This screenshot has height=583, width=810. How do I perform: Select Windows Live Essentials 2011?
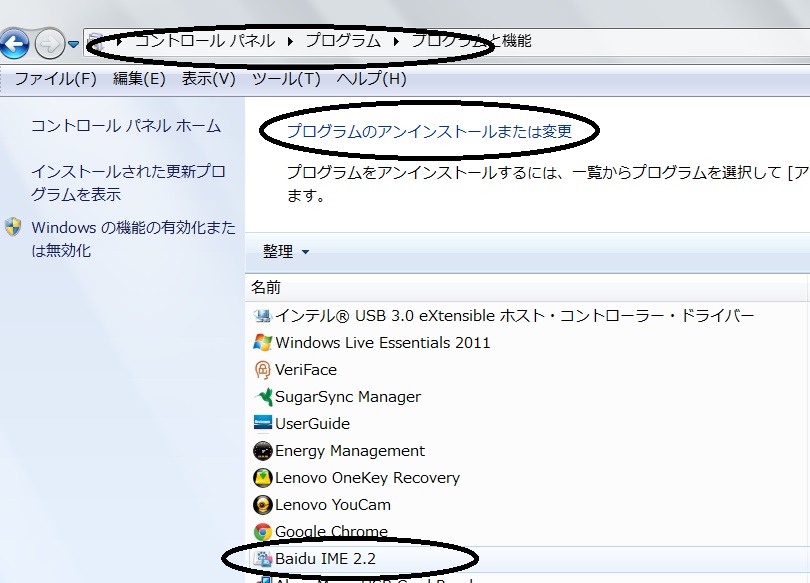(x=383, y=343)
